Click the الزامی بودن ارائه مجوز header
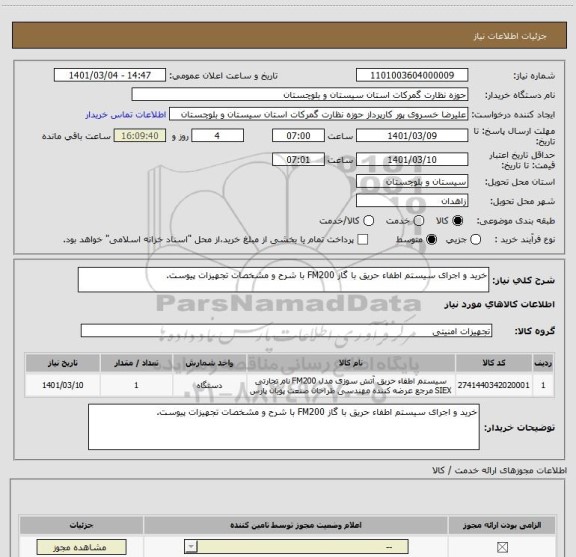This screenshot has width=576, height=557. [x=502, y=525]
